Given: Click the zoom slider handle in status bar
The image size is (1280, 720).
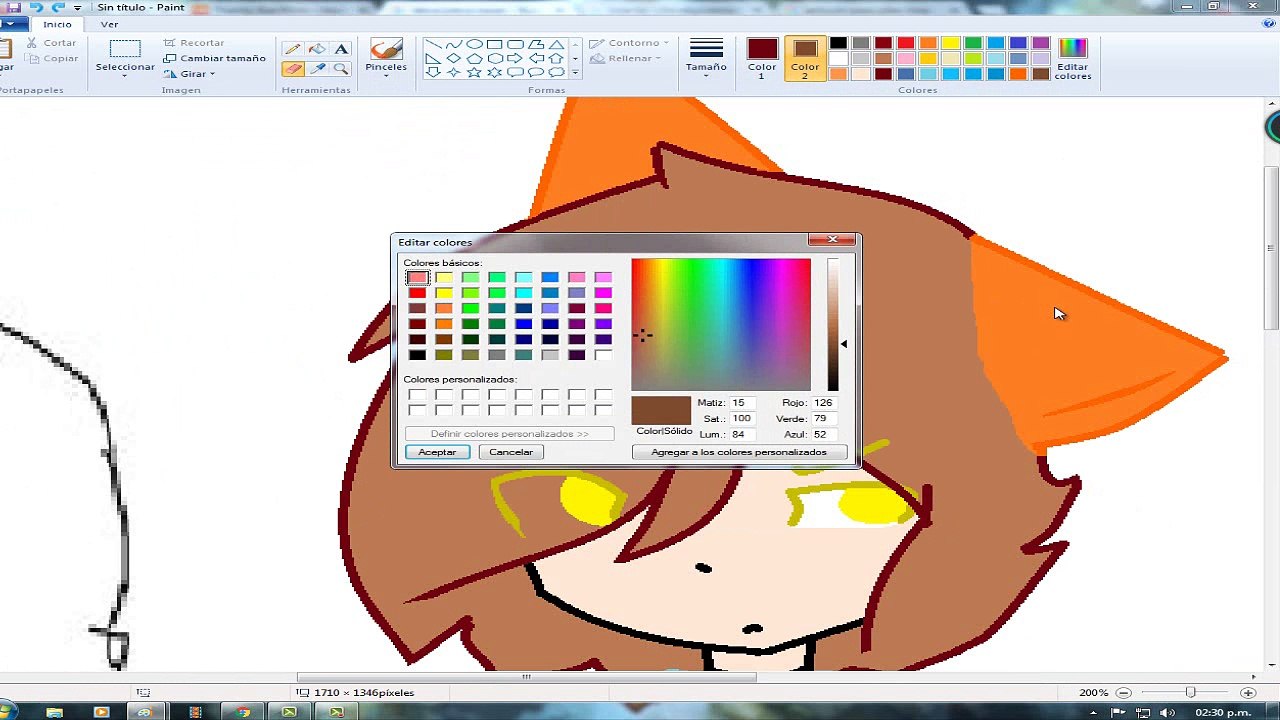Looking at the screenshot, I should [x=1190, y=692].
